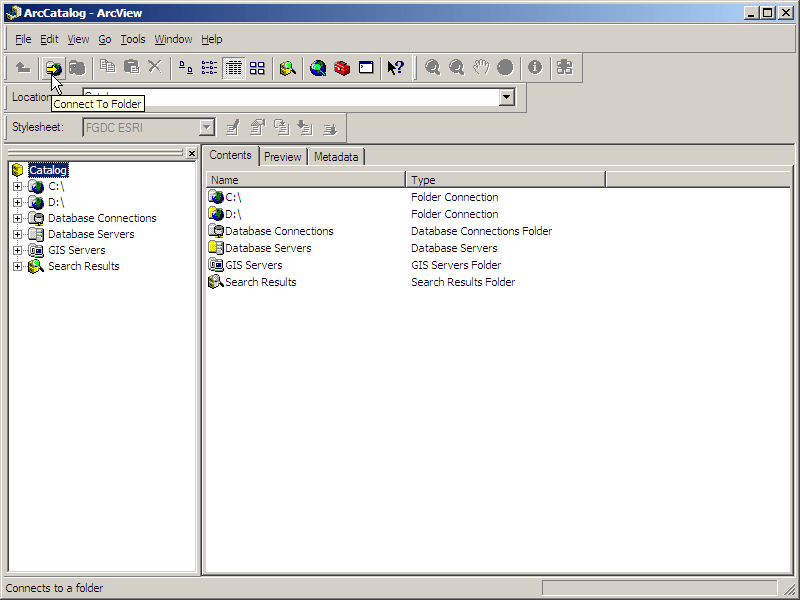
Task: Open the File menu
Action: pyautogui.click(x=23, y=39)
